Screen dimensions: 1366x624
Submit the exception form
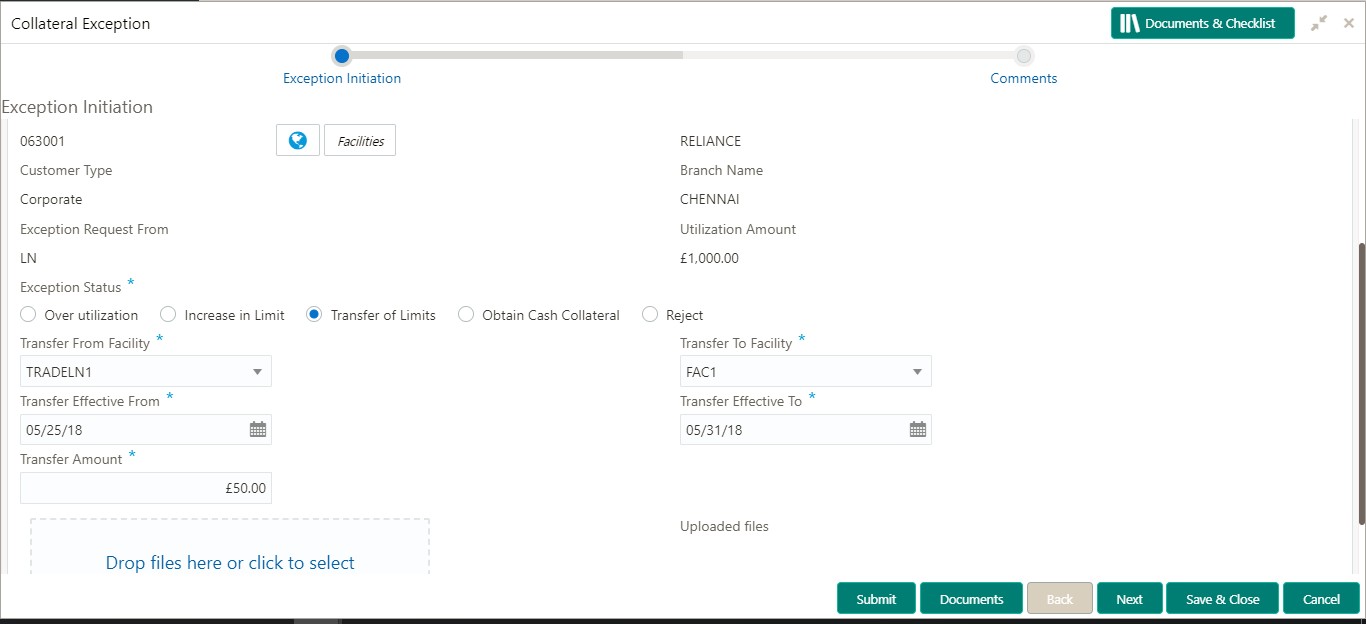click(876, 598)
